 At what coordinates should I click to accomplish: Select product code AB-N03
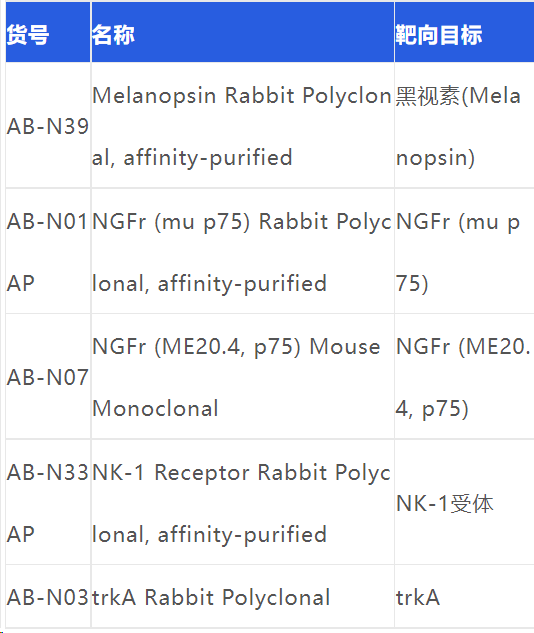click(x=48, y=597)
